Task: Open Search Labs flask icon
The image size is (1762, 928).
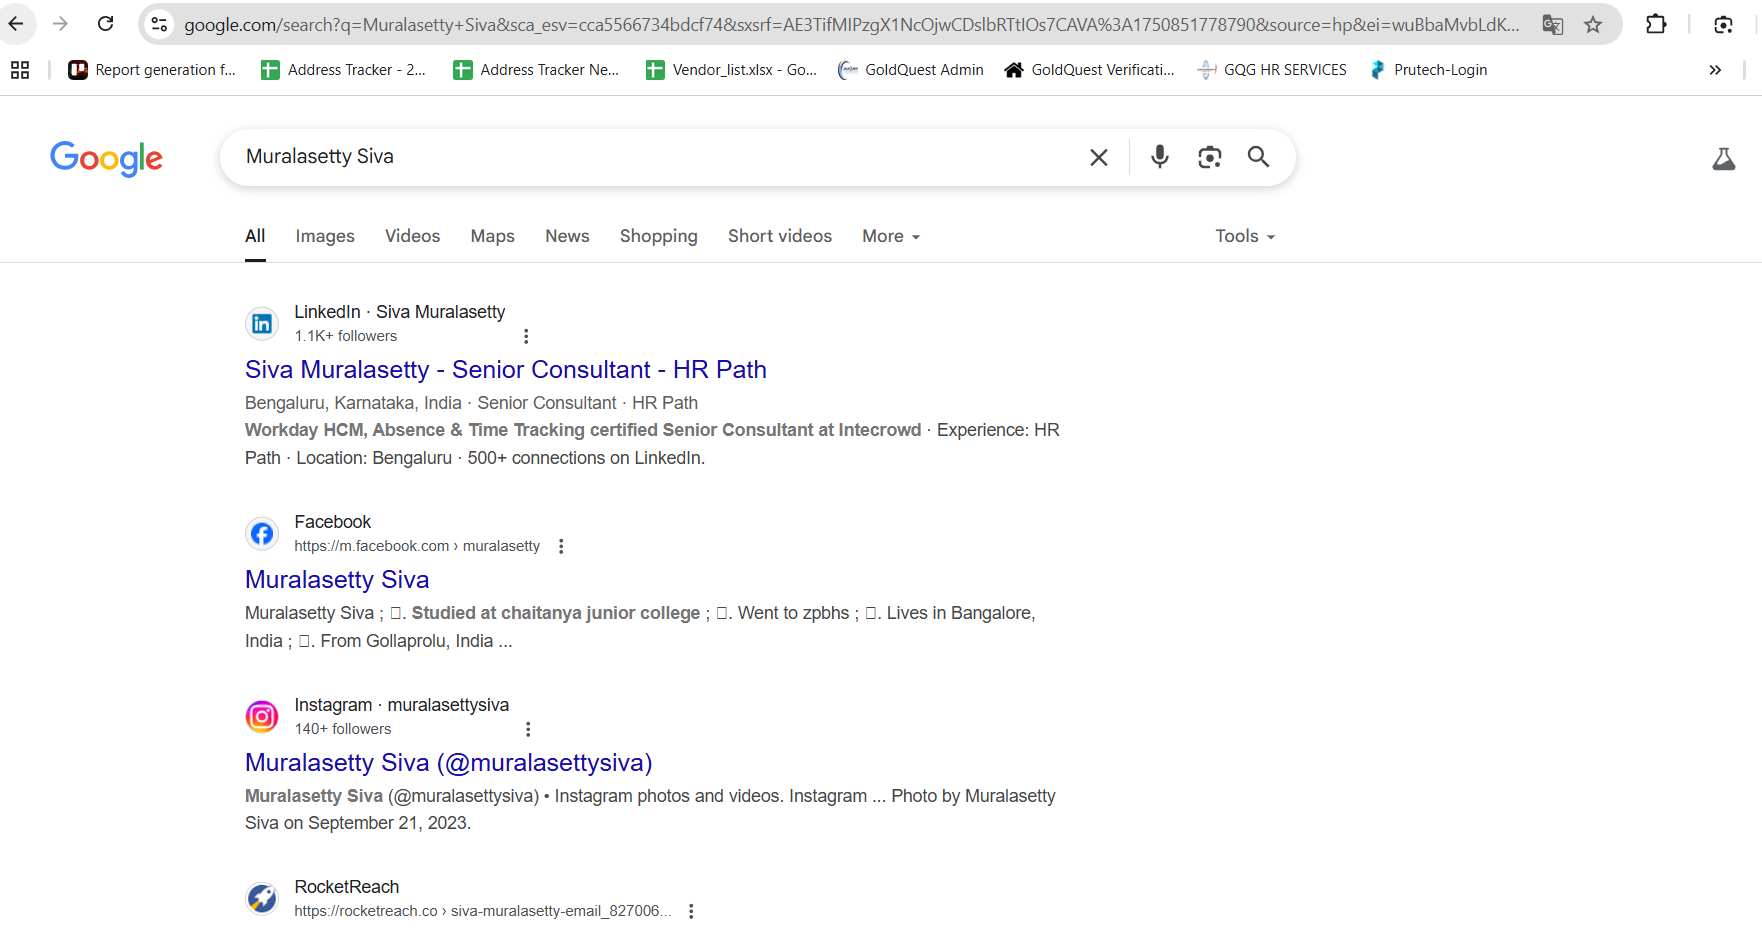Action: [x=1723, y=159]
